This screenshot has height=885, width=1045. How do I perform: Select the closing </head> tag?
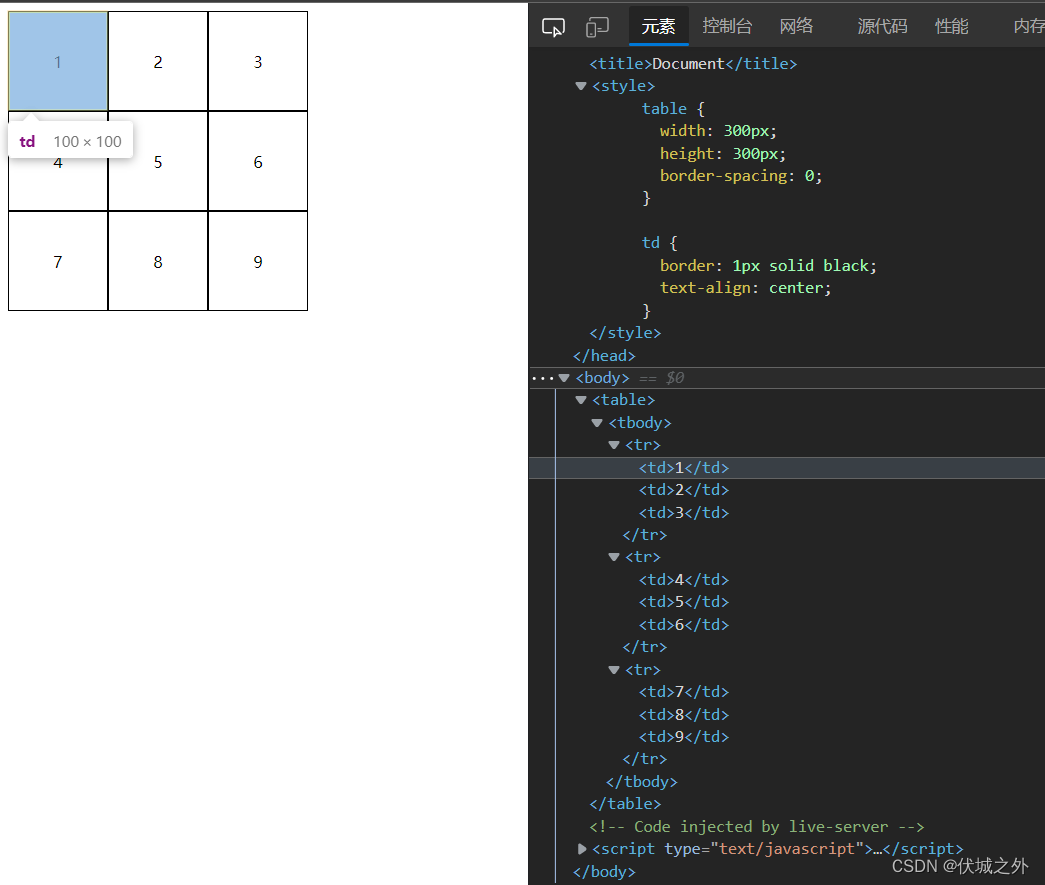point(604,355)
